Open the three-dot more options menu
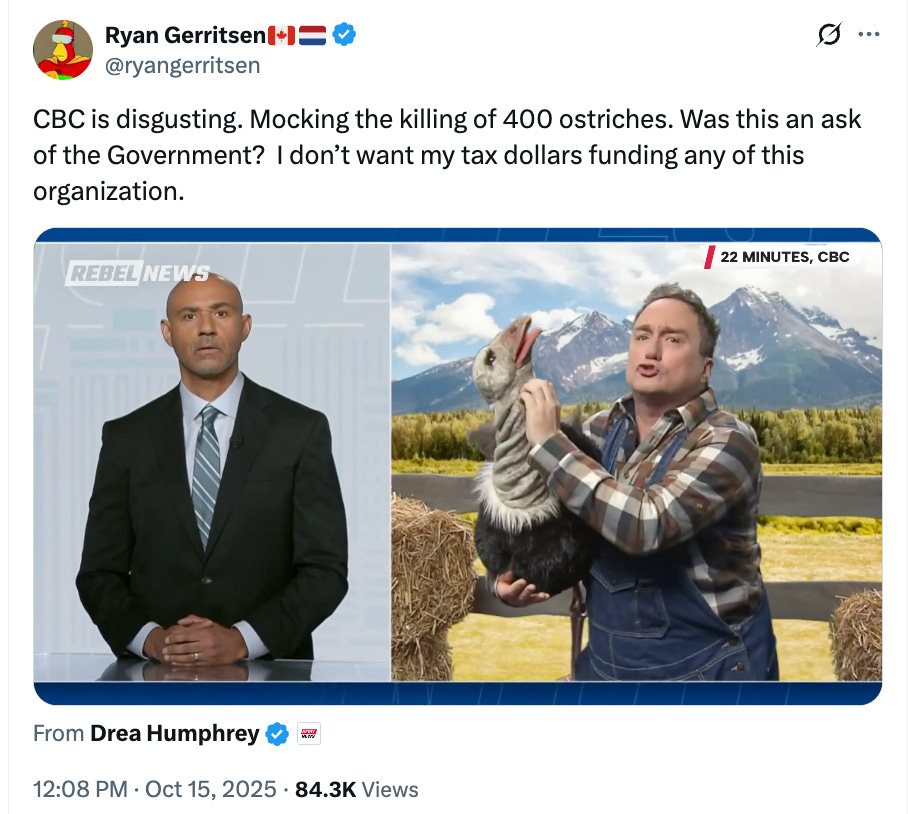This screenshot has width=908, height=814. [x=869, y=35]
